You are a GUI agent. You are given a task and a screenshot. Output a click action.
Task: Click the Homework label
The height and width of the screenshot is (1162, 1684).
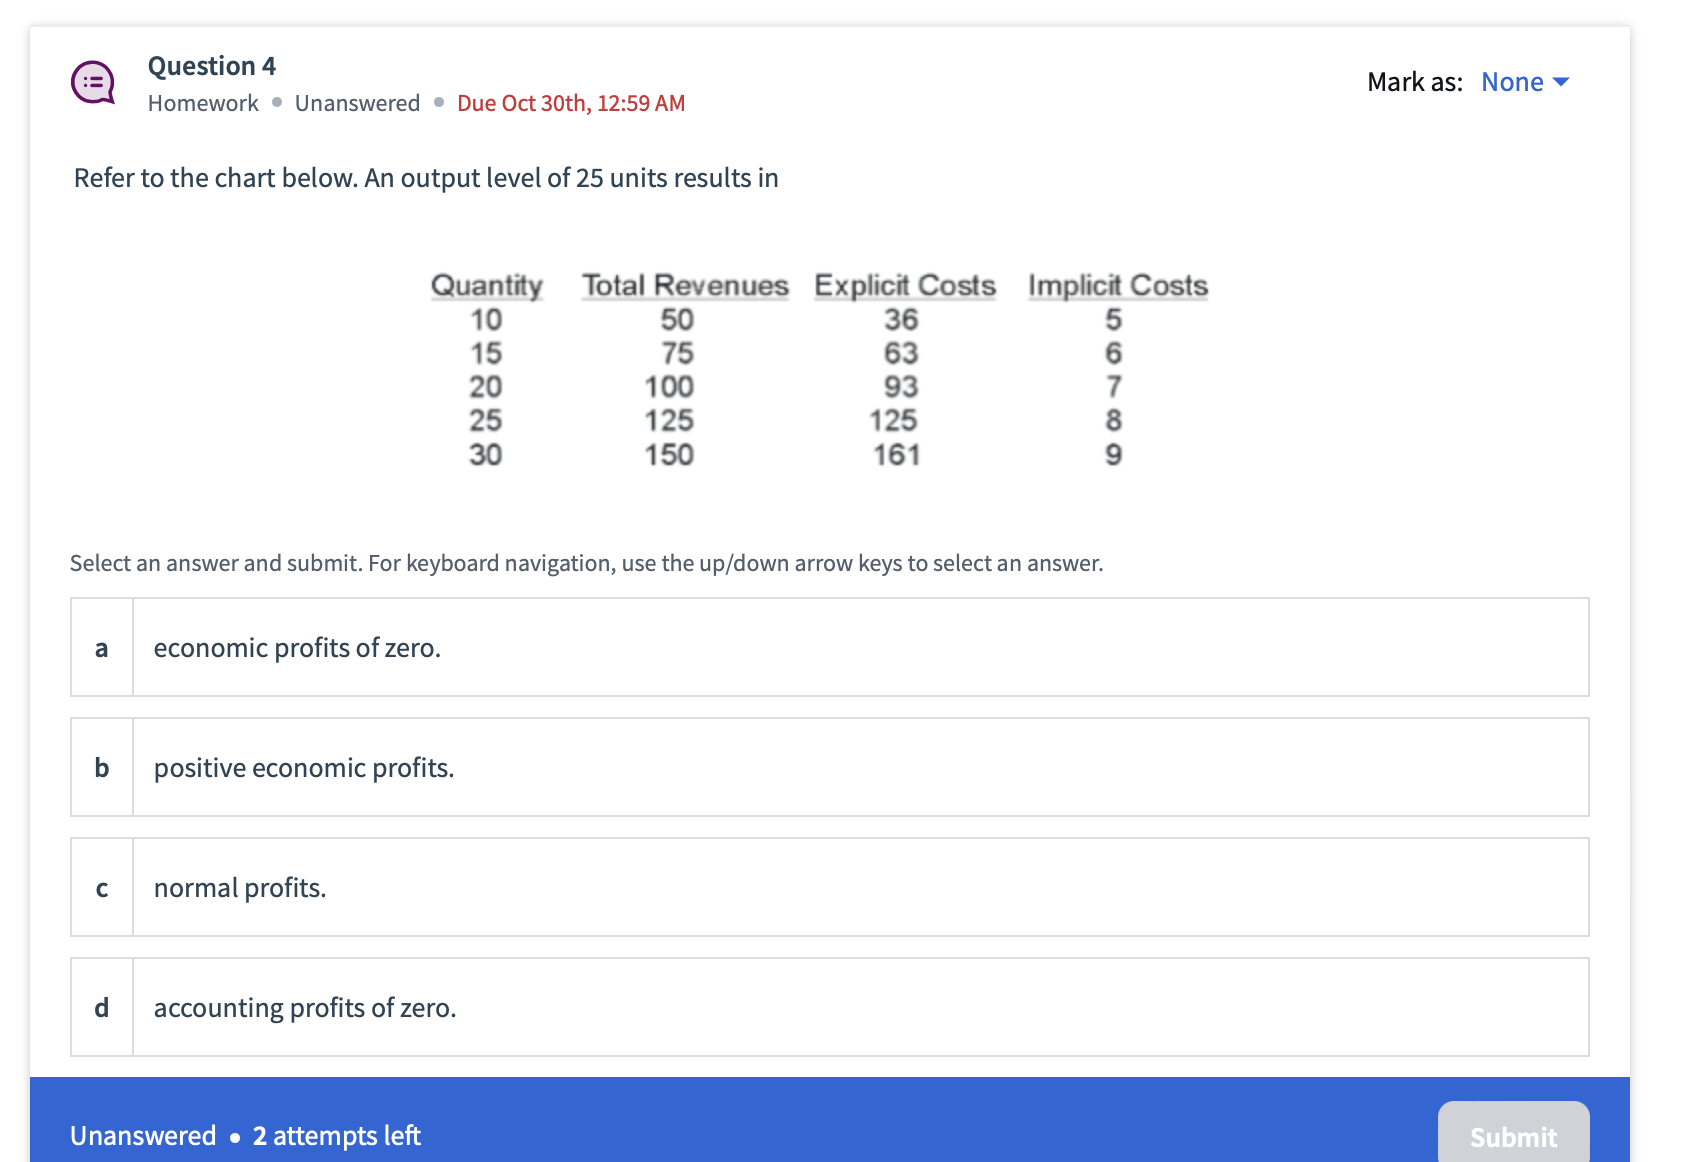point(203,102)
